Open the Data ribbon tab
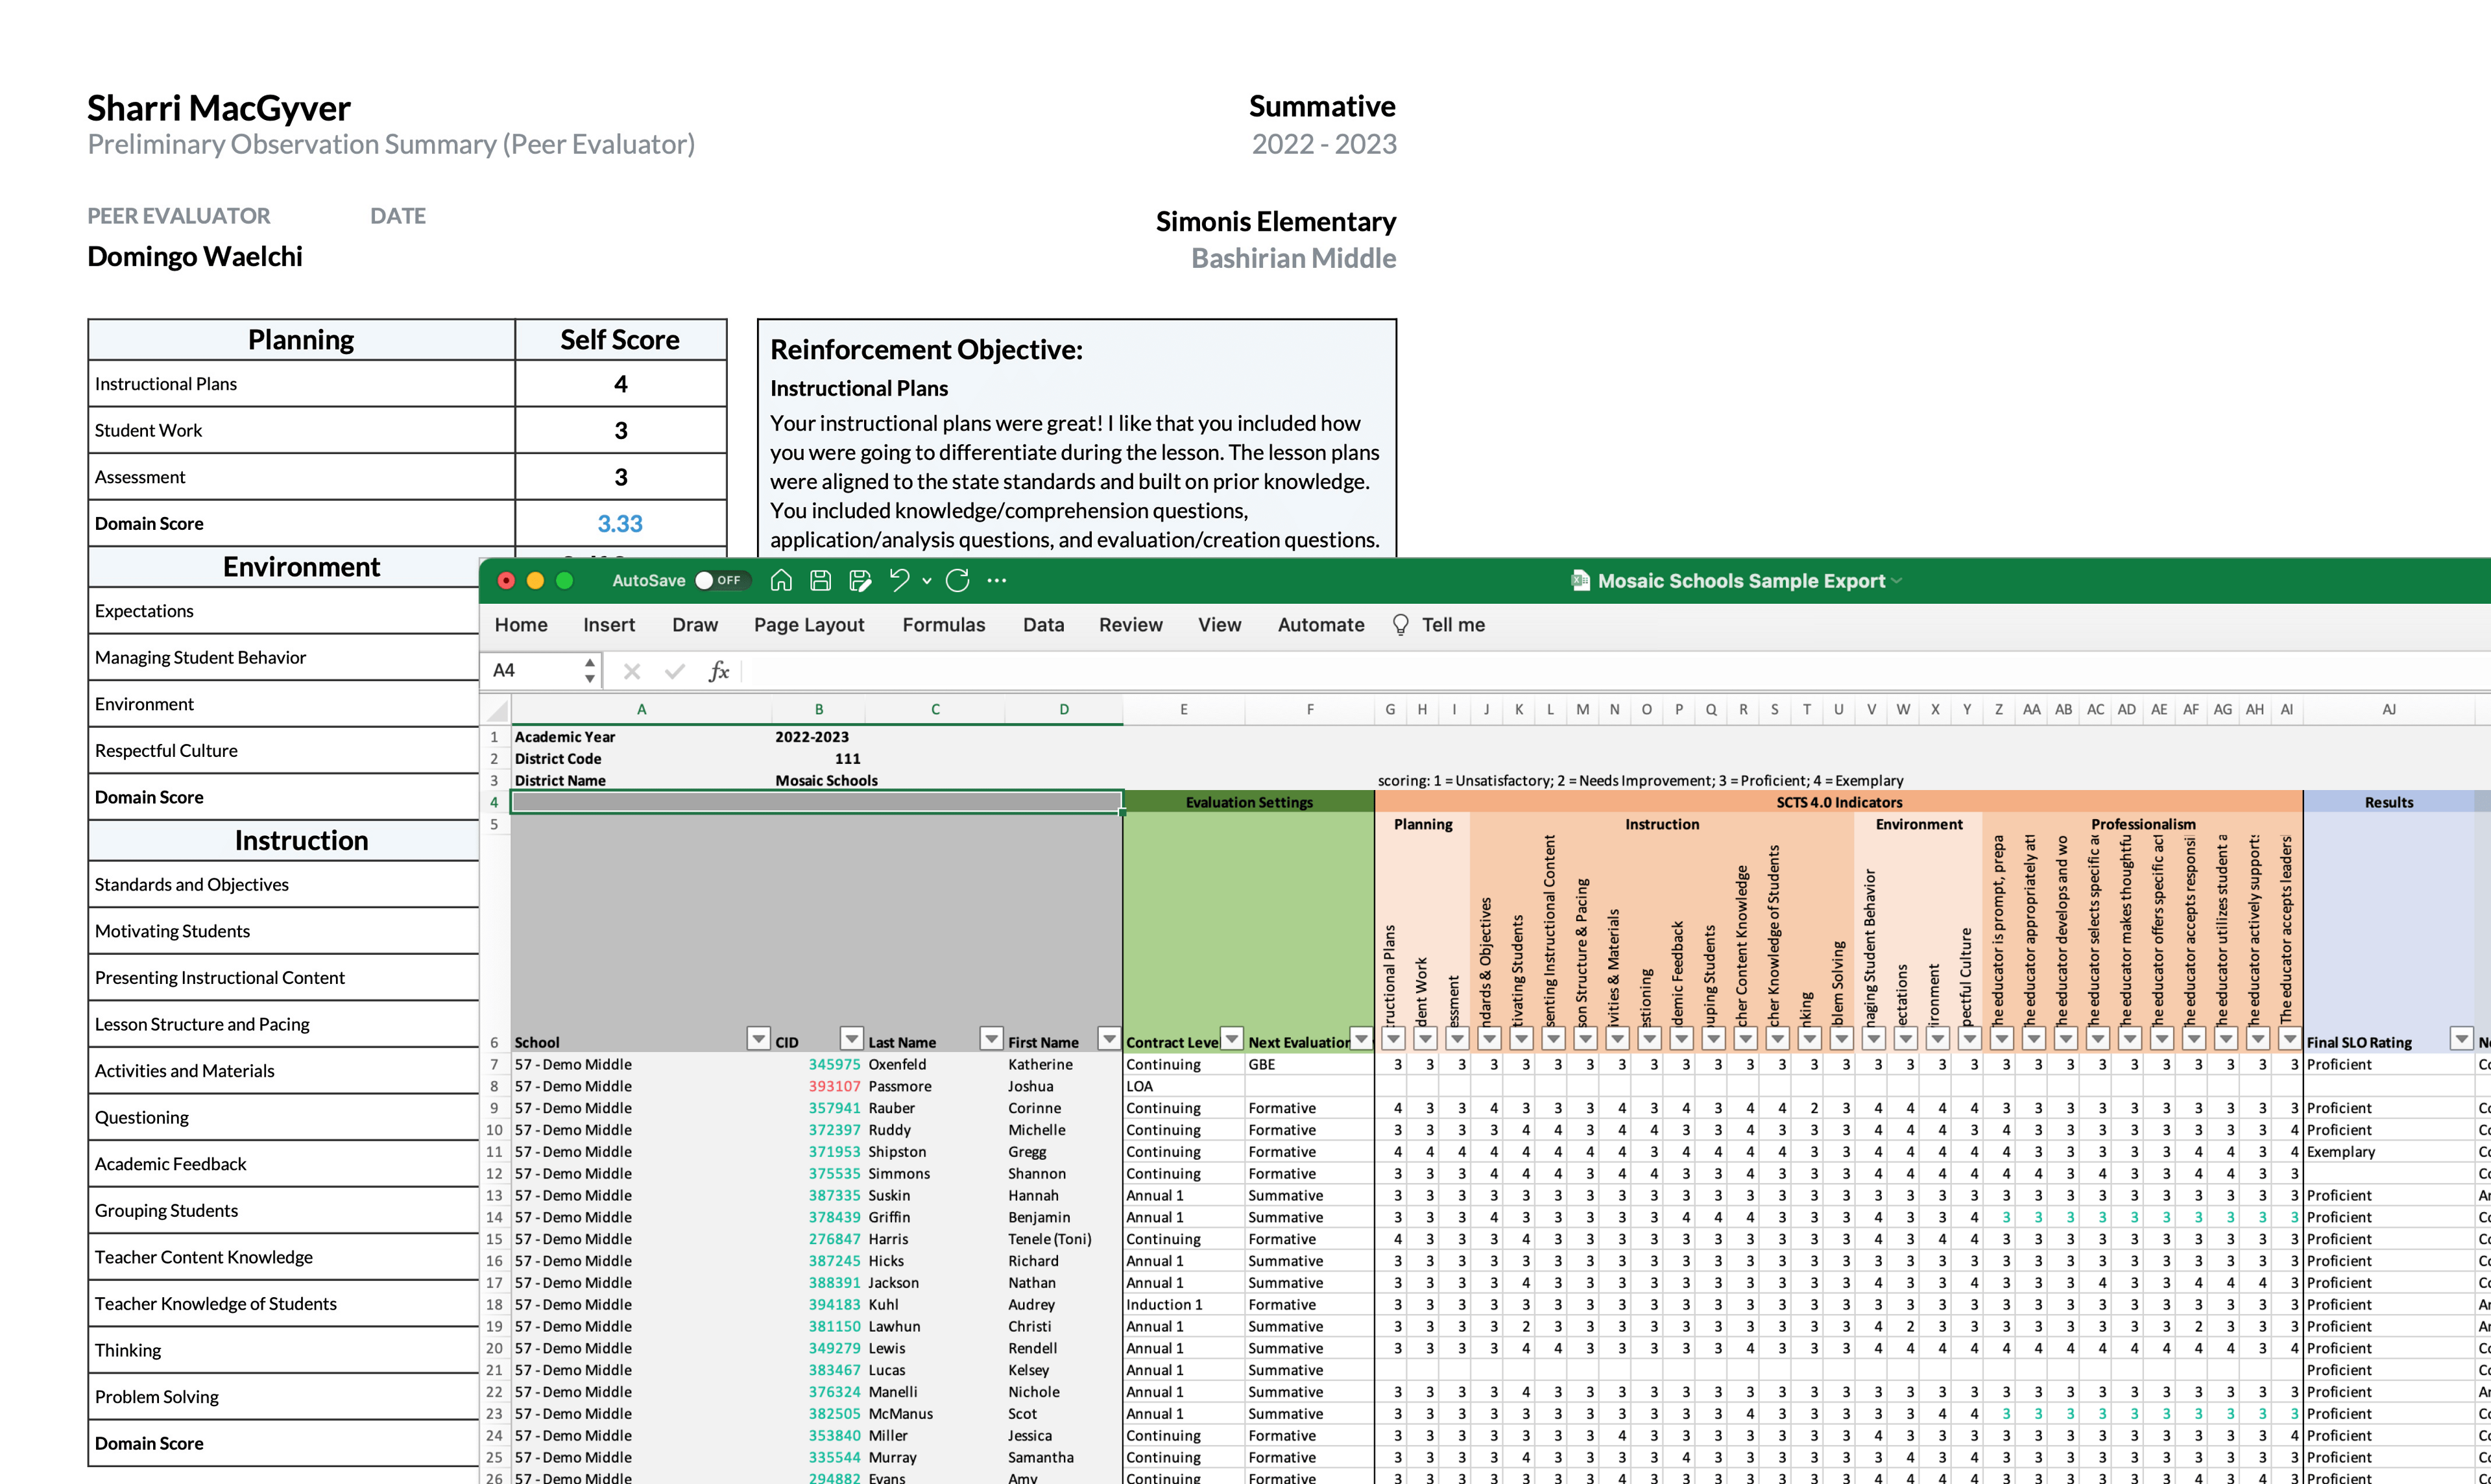The image size is (2491, 1484). 1043,625
